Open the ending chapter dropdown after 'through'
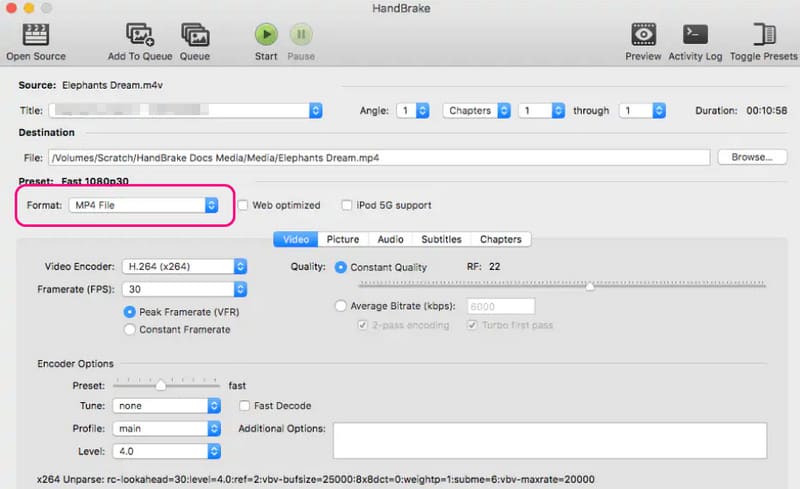This screenshot has height=489, width=800. 642,110
